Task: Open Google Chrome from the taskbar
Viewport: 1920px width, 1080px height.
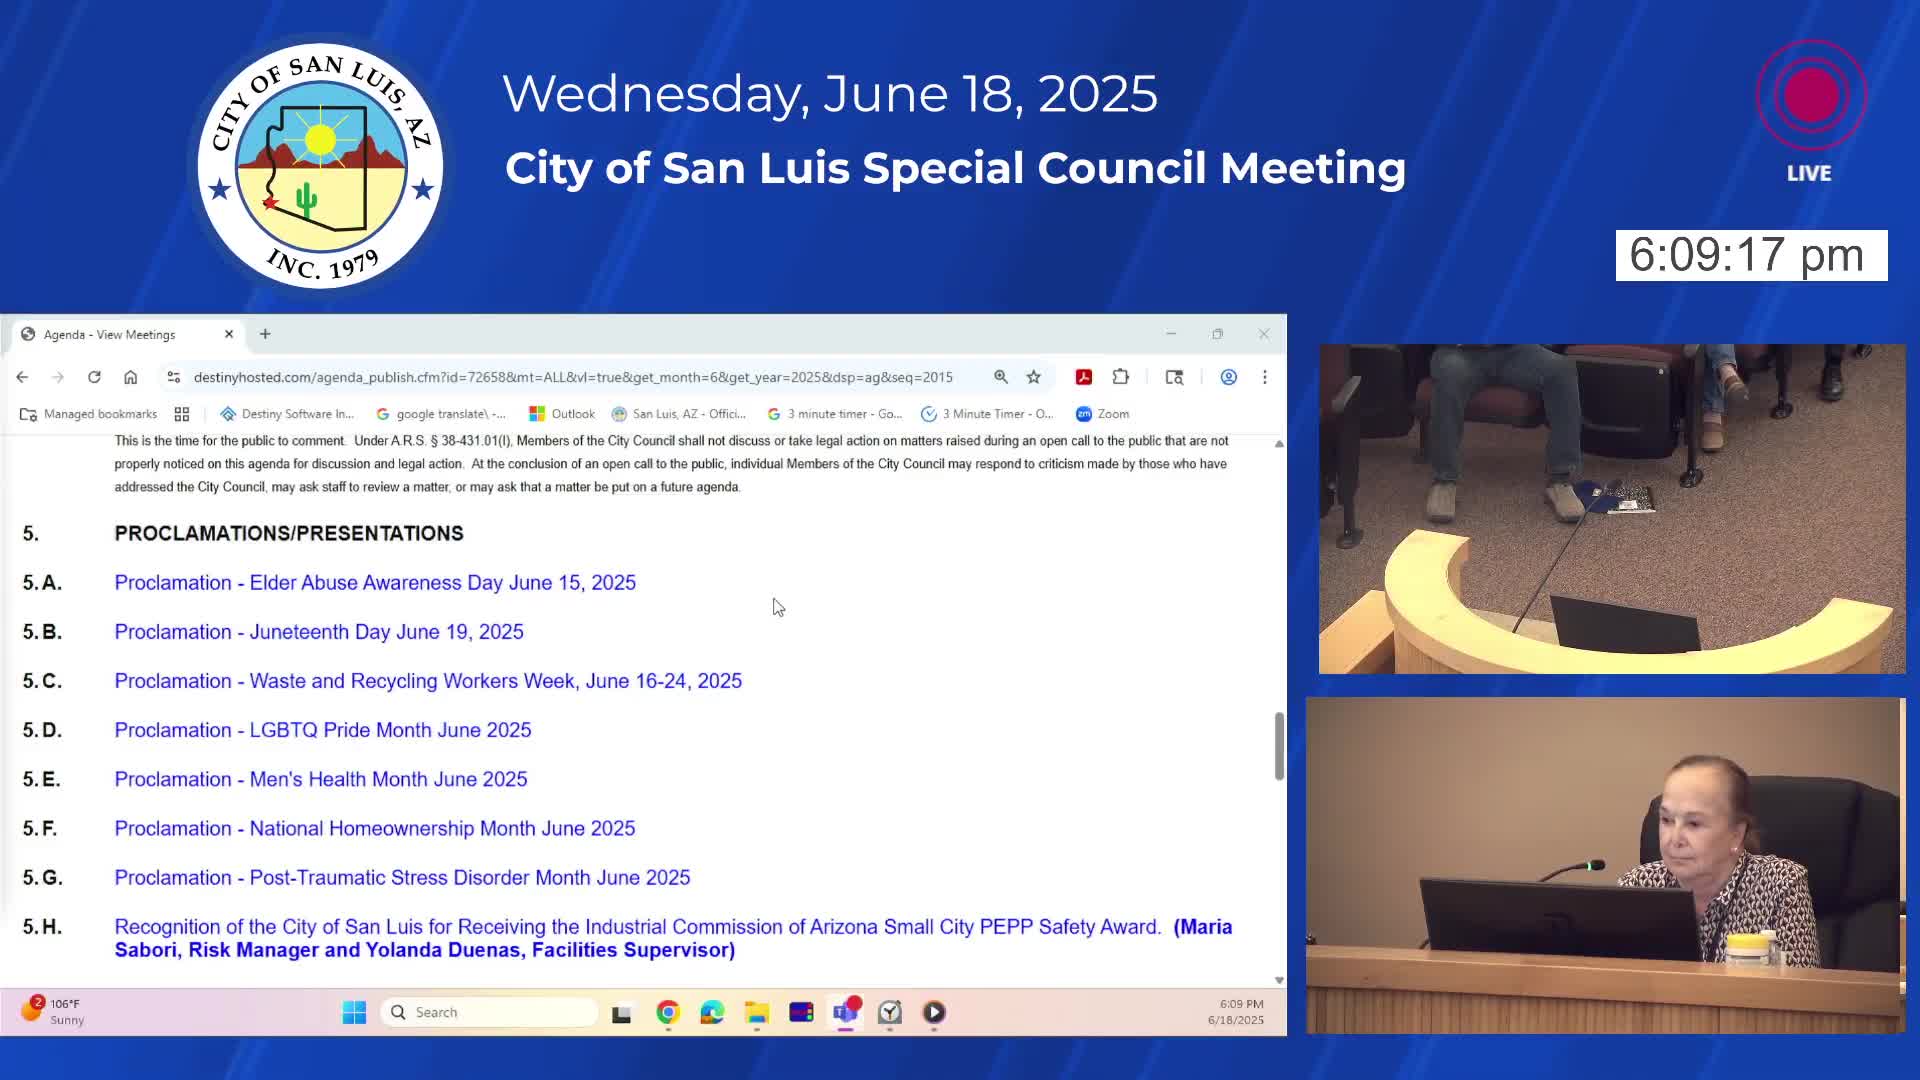Action: (x=668, y=1013)
